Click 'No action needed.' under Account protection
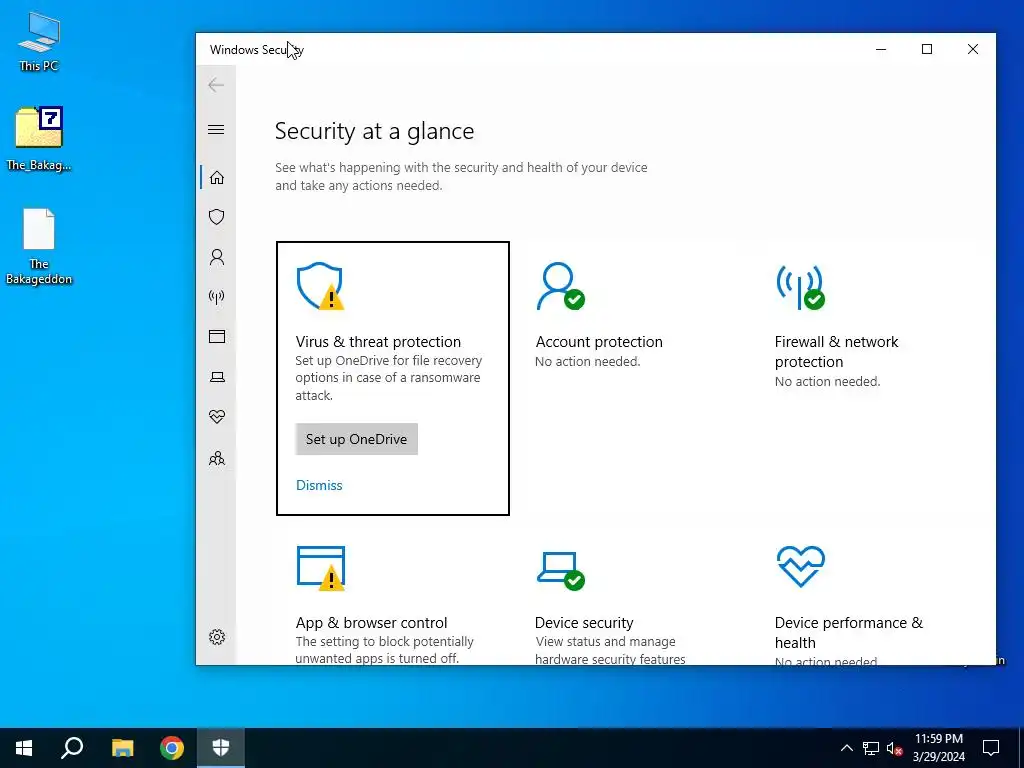1024x768 pixels. (588, 361)
